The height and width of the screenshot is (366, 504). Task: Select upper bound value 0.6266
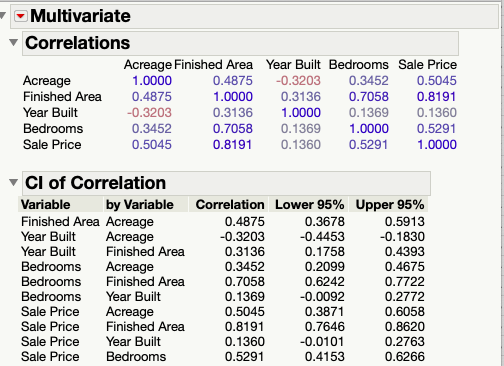[x=405, y=357]
